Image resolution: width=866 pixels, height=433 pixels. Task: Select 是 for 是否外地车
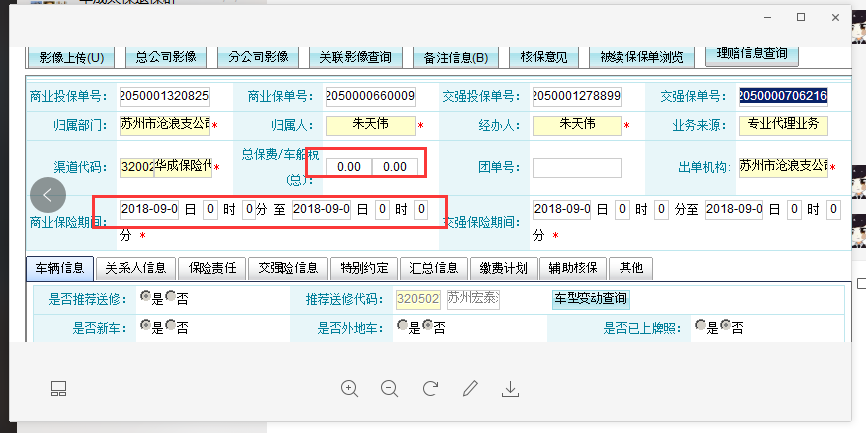(403, 325)
